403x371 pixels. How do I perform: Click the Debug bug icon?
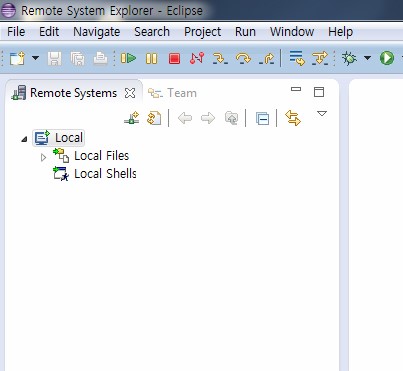click(349, 58)
